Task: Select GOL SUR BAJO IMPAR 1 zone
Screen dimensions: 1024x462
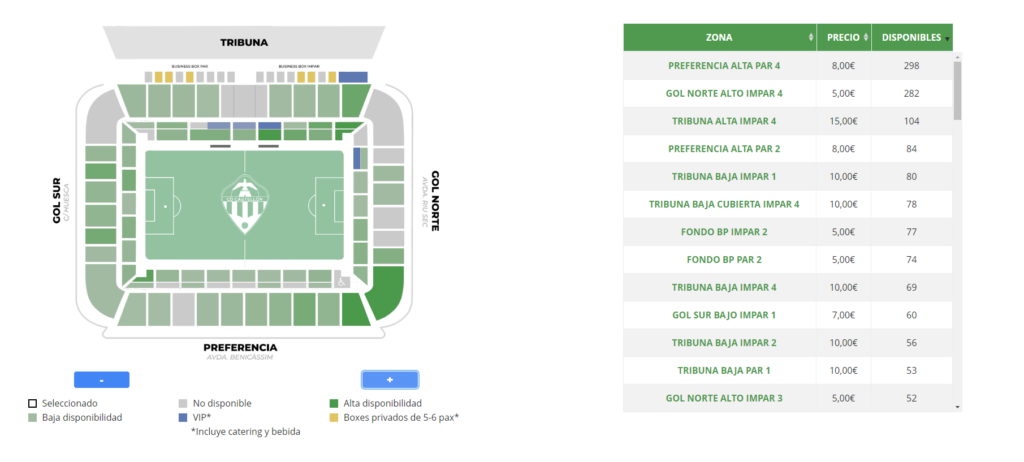Action: coord(723,315)
